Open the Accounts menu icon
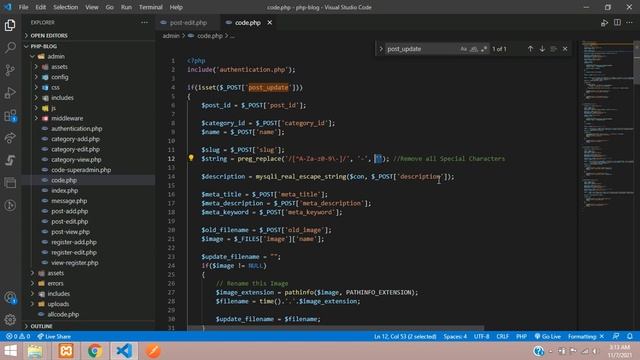Screen dimensions: 640x360 tap(10, 298)
